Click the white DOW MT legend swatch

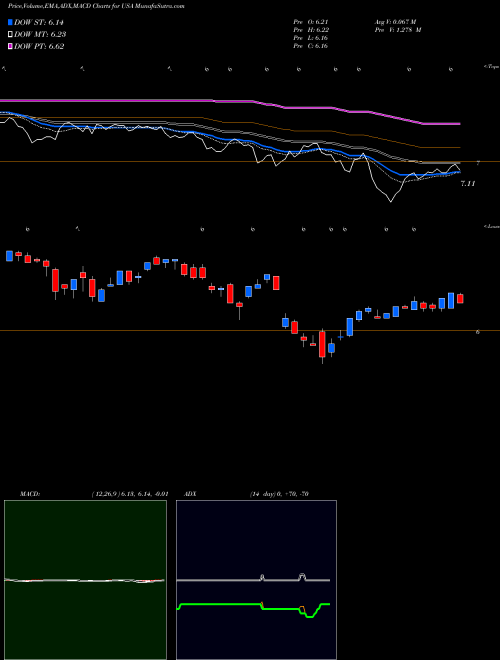tap(11, 35)
